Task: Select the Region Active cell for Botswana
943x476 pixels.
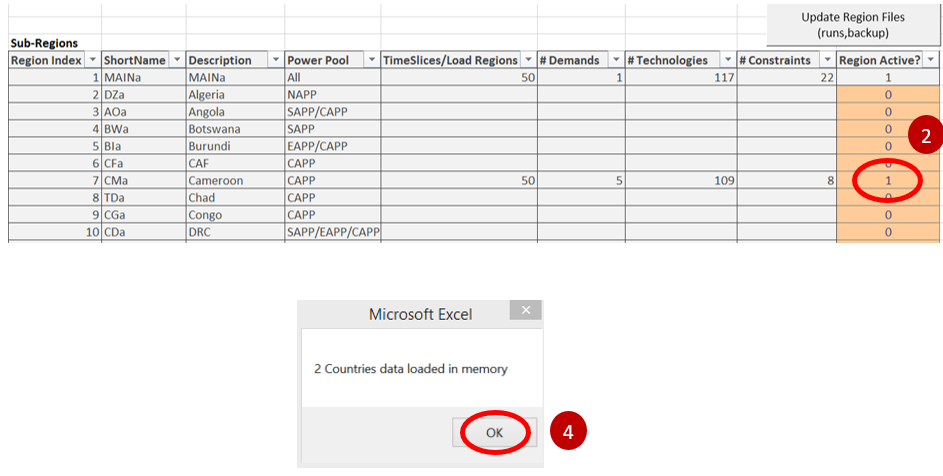Action: [888, 129]
